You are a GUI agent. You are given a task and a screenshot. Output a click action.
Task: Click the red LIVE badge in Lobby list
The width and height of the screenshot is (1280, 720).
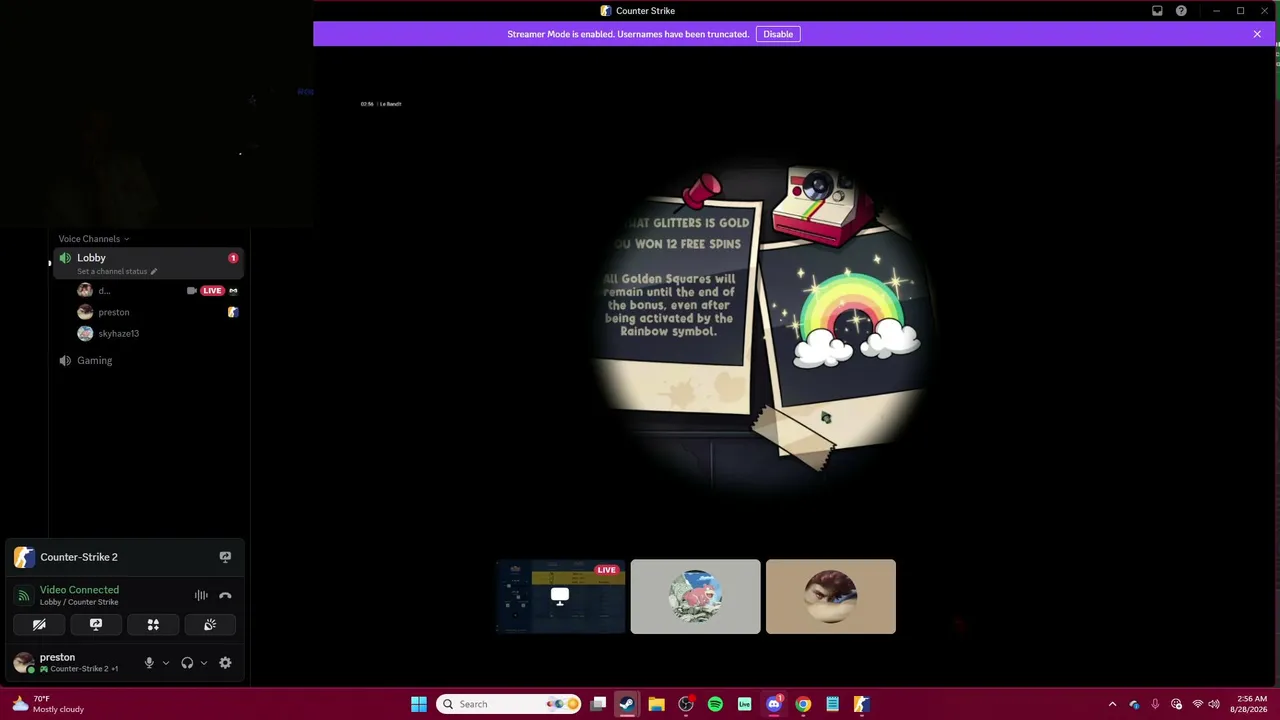(212, 291)
